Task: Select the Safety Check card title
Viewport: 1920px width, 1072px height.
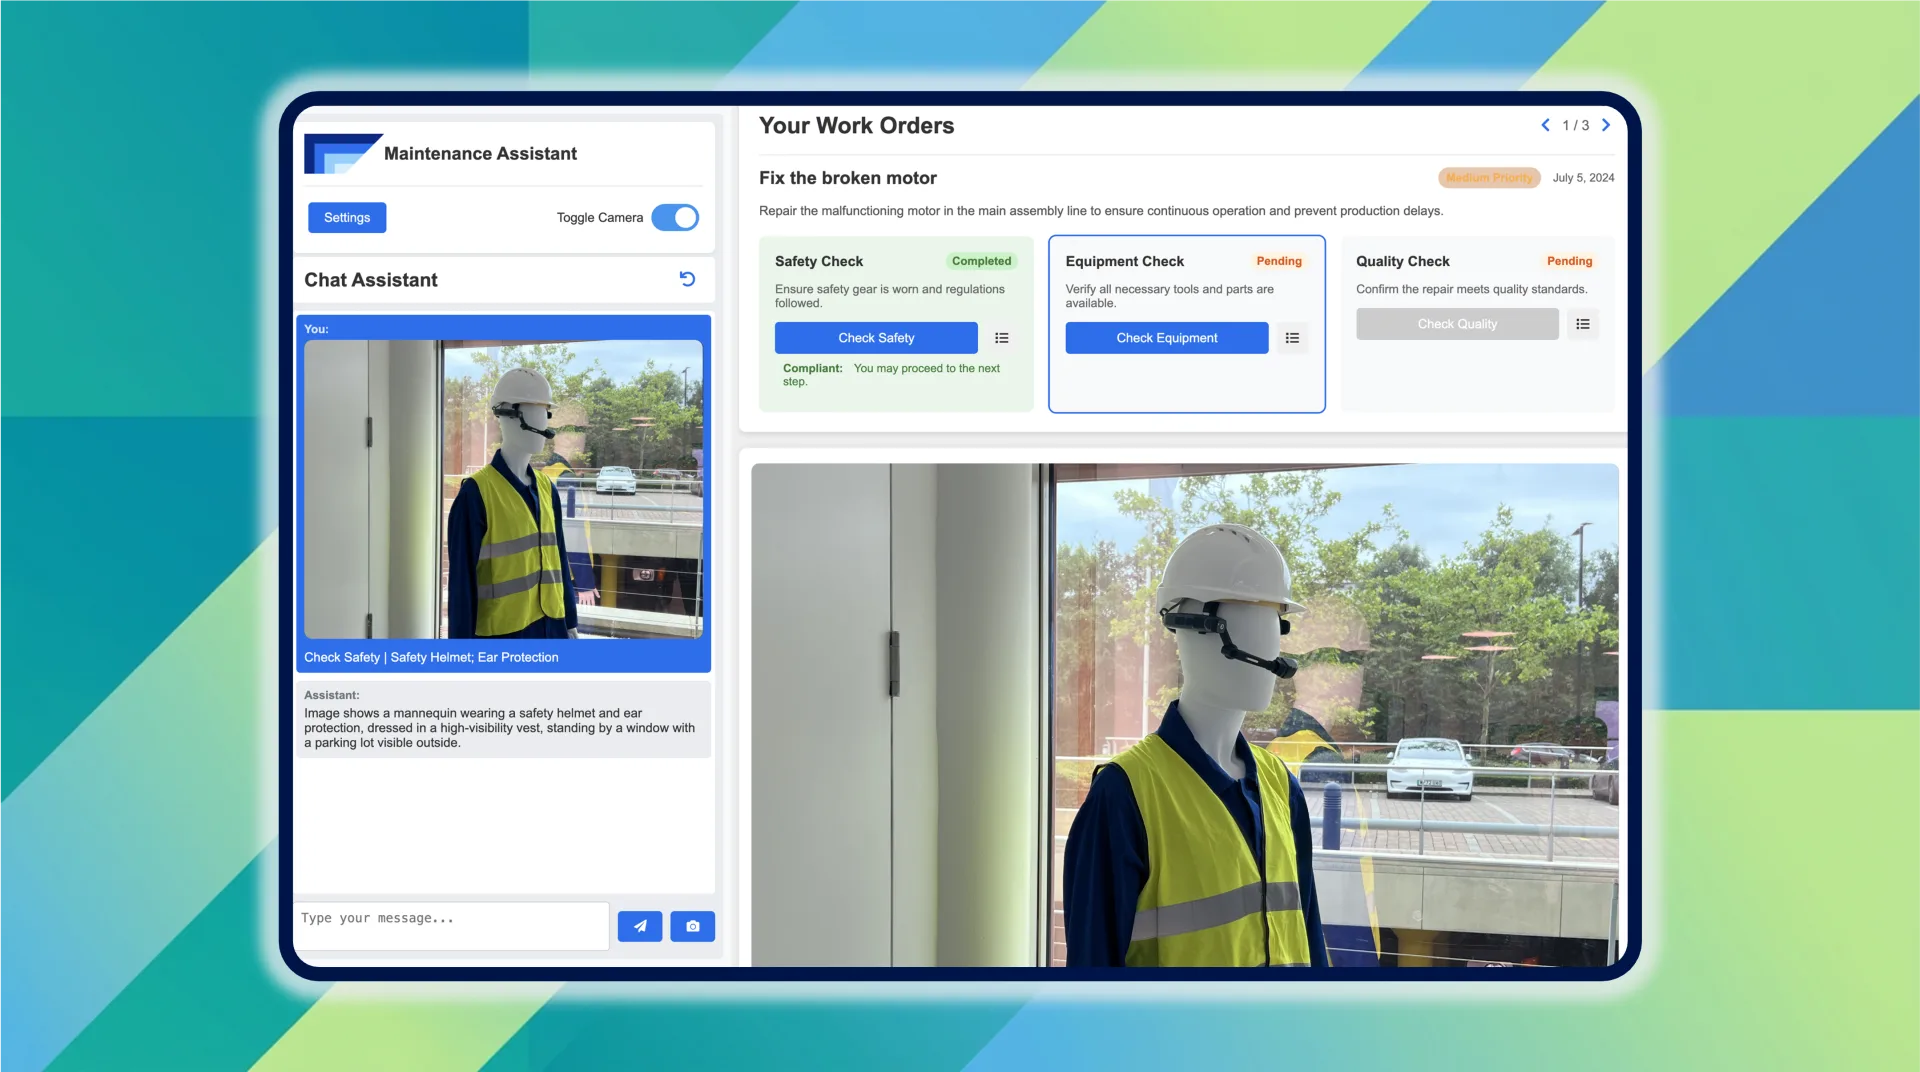Action: (819, 261)
